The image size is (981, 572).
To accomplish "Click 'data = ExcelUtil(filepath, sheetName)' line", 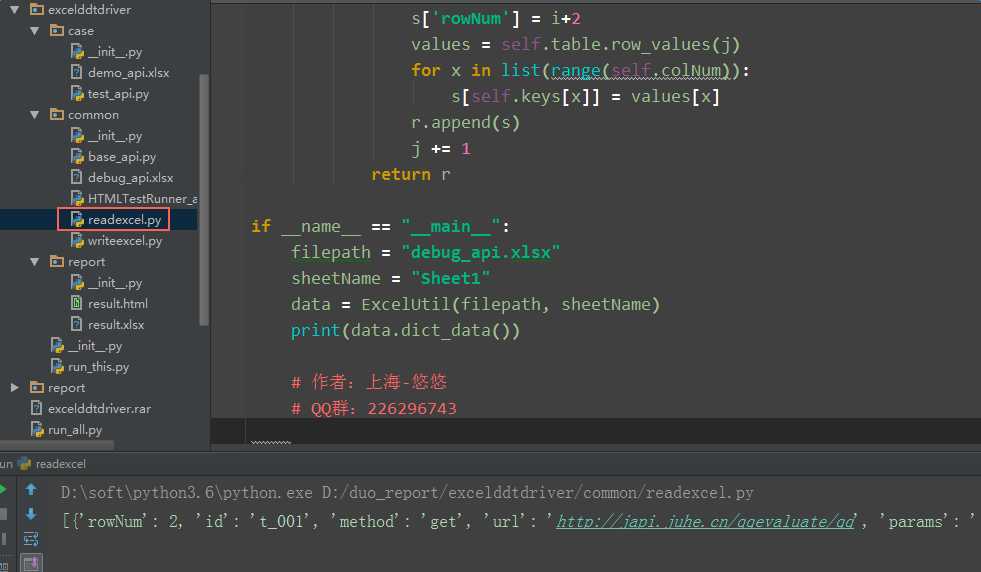I will (475, 304).
